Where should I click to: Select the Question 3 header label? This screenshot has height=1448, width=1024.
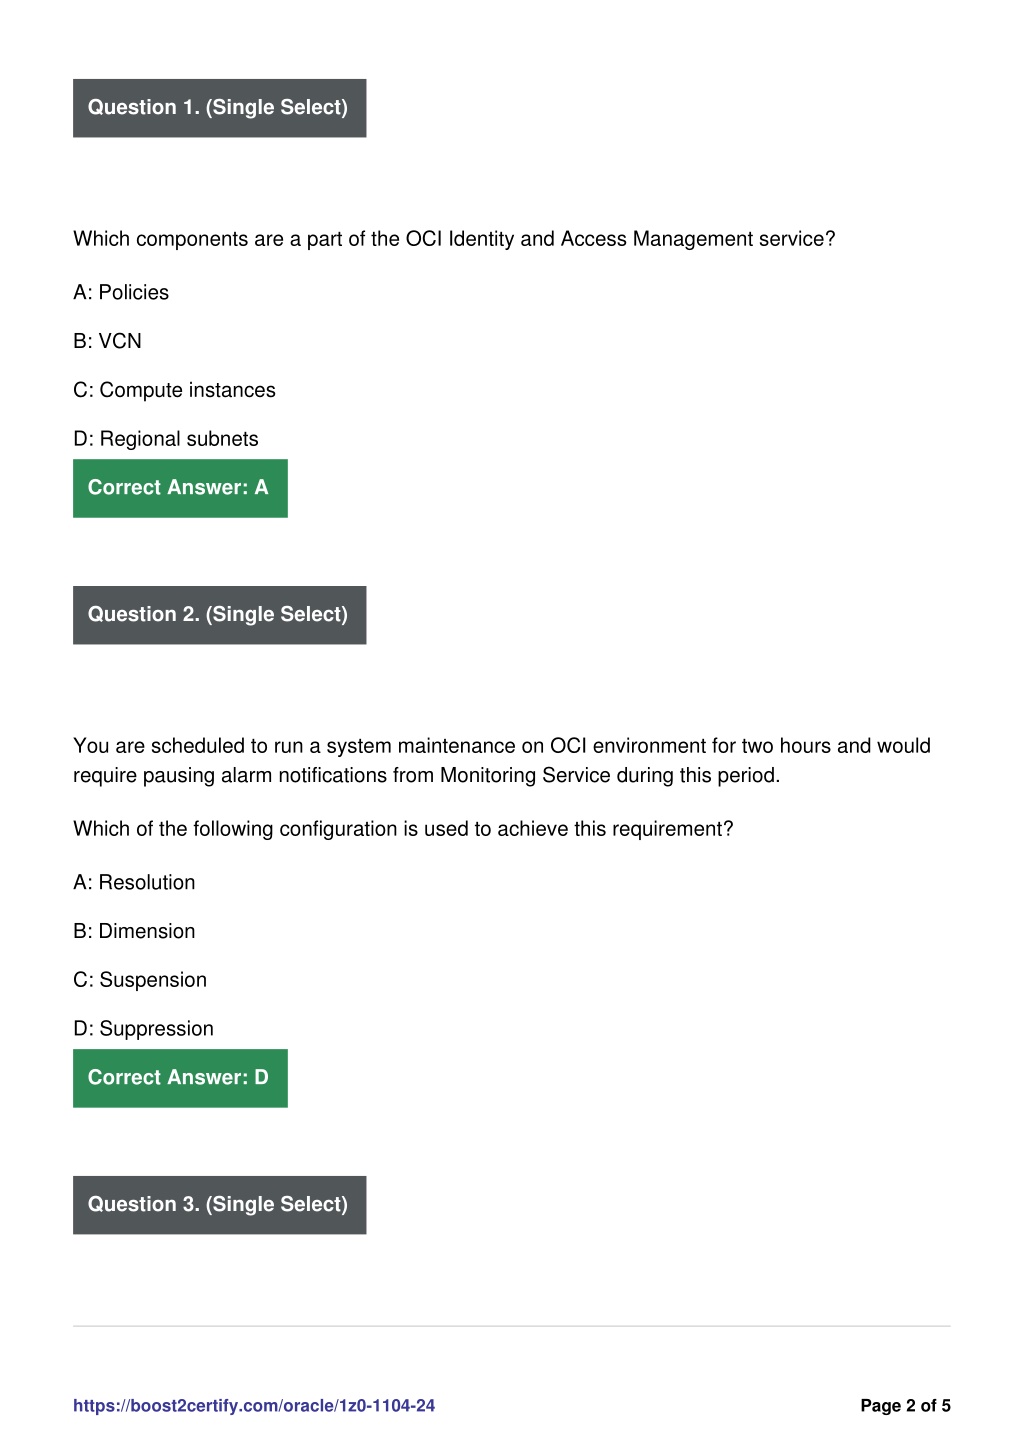tap(219, 1205)
